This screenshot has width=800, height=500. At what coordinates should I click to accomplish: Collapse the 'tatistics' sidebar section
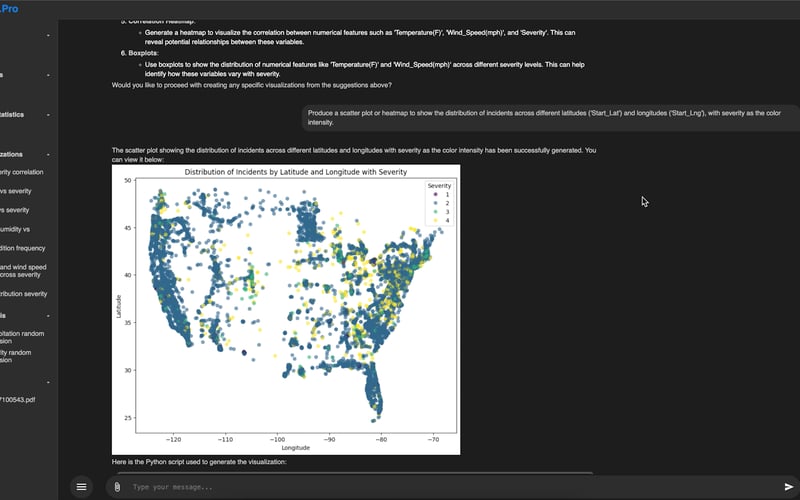point(48,115)
